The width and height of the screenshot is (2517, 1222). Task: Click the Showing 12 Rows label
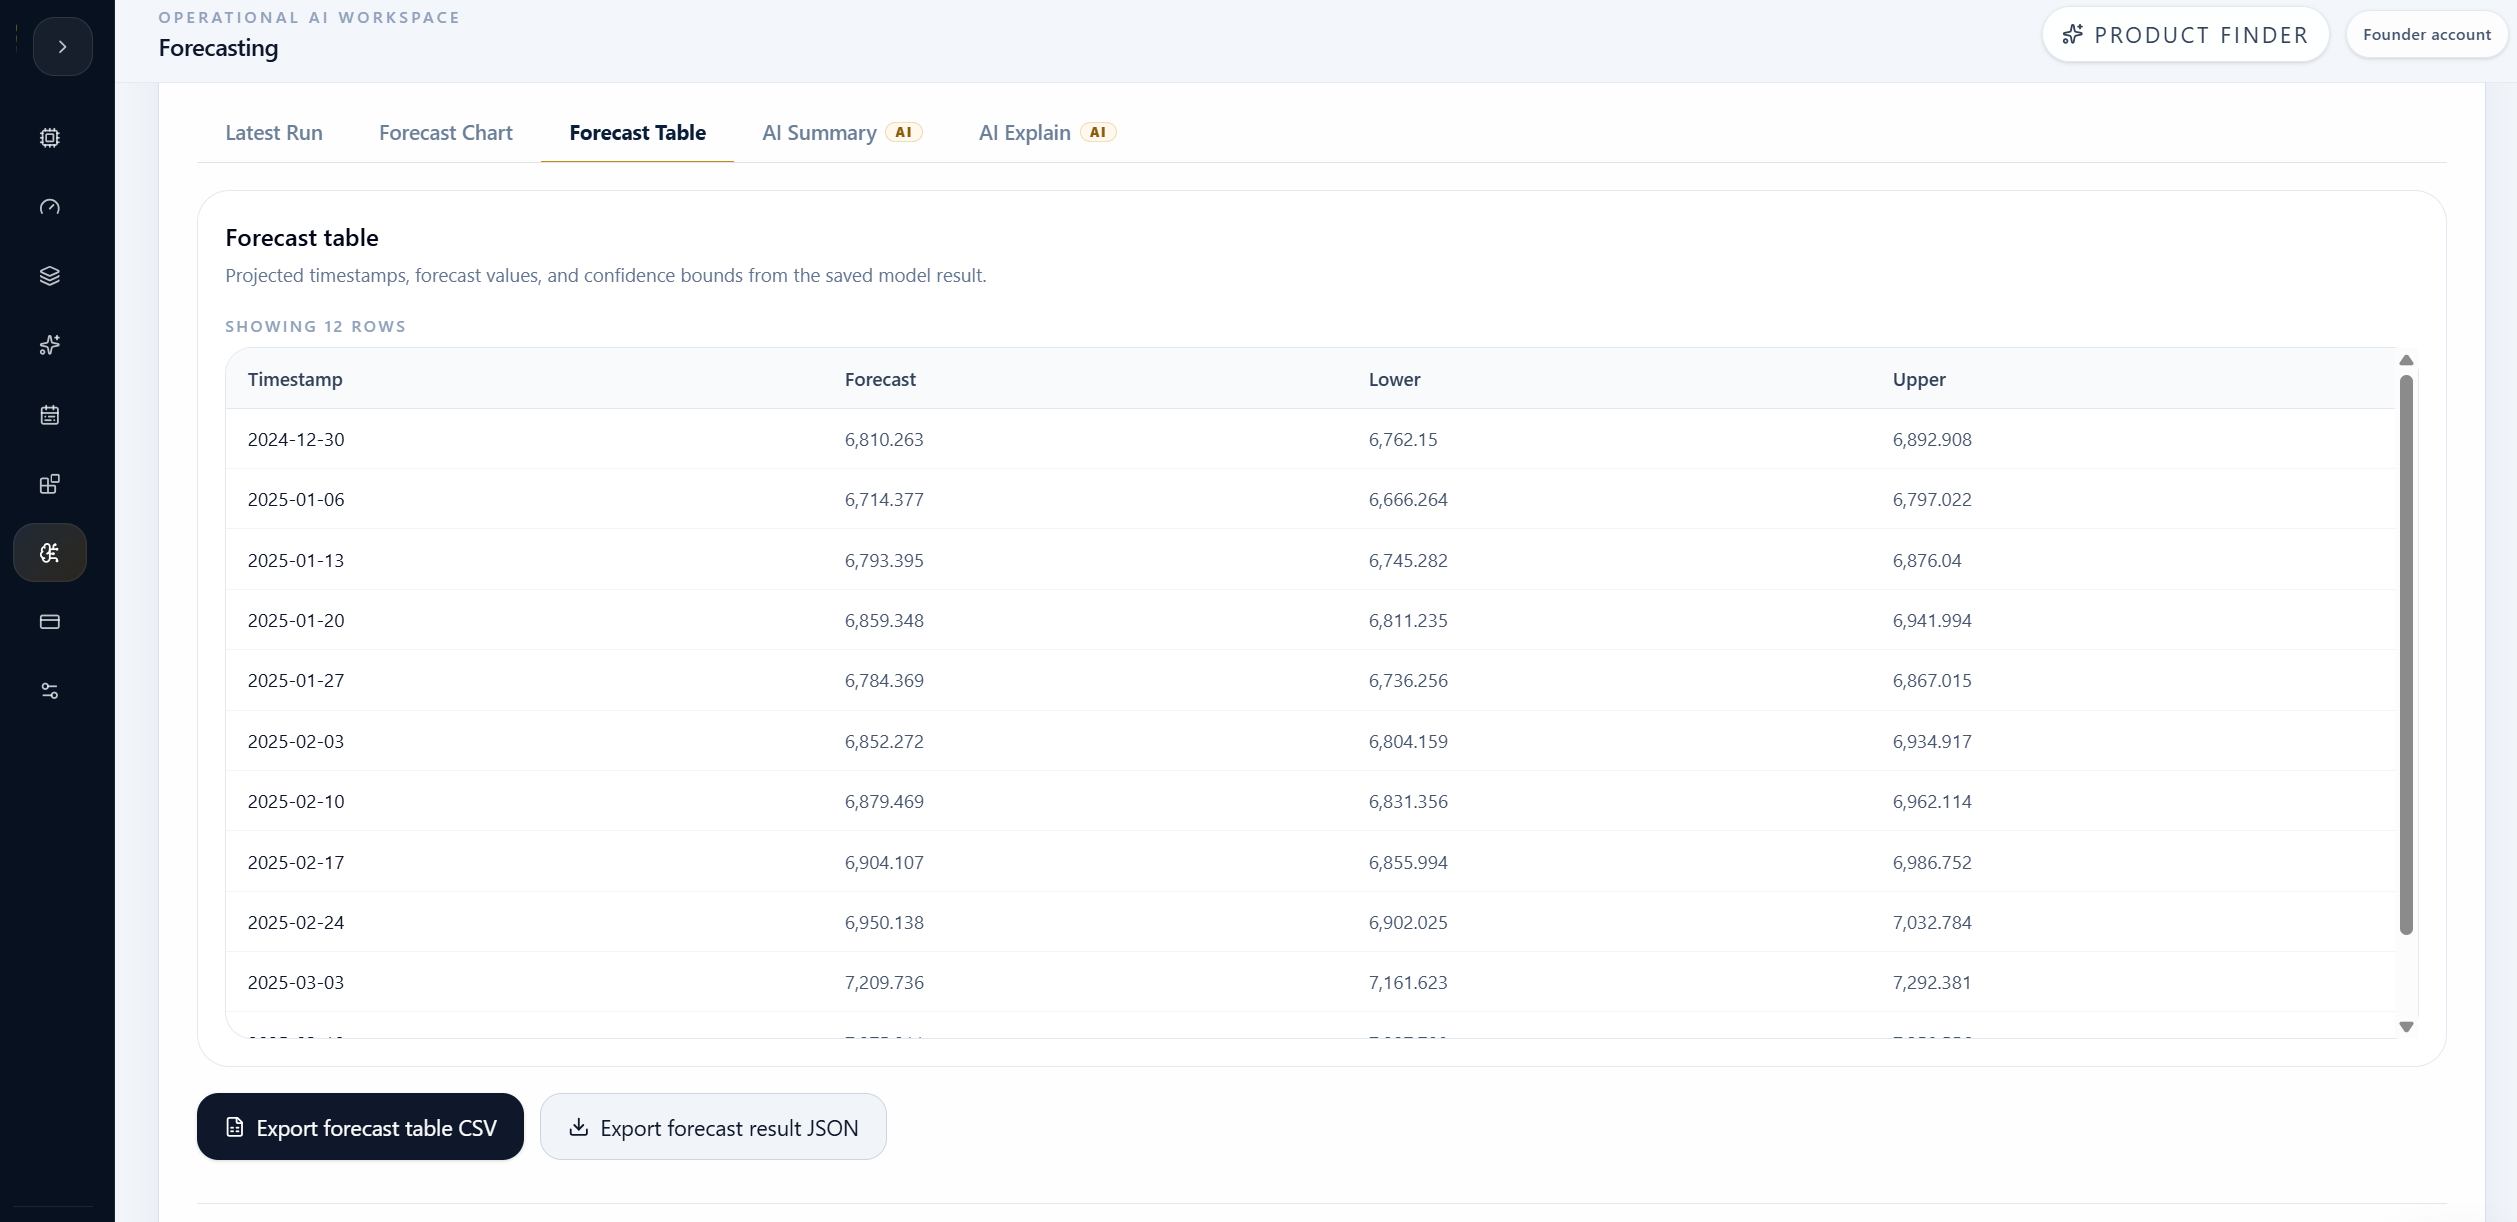[x=315, y=326]
